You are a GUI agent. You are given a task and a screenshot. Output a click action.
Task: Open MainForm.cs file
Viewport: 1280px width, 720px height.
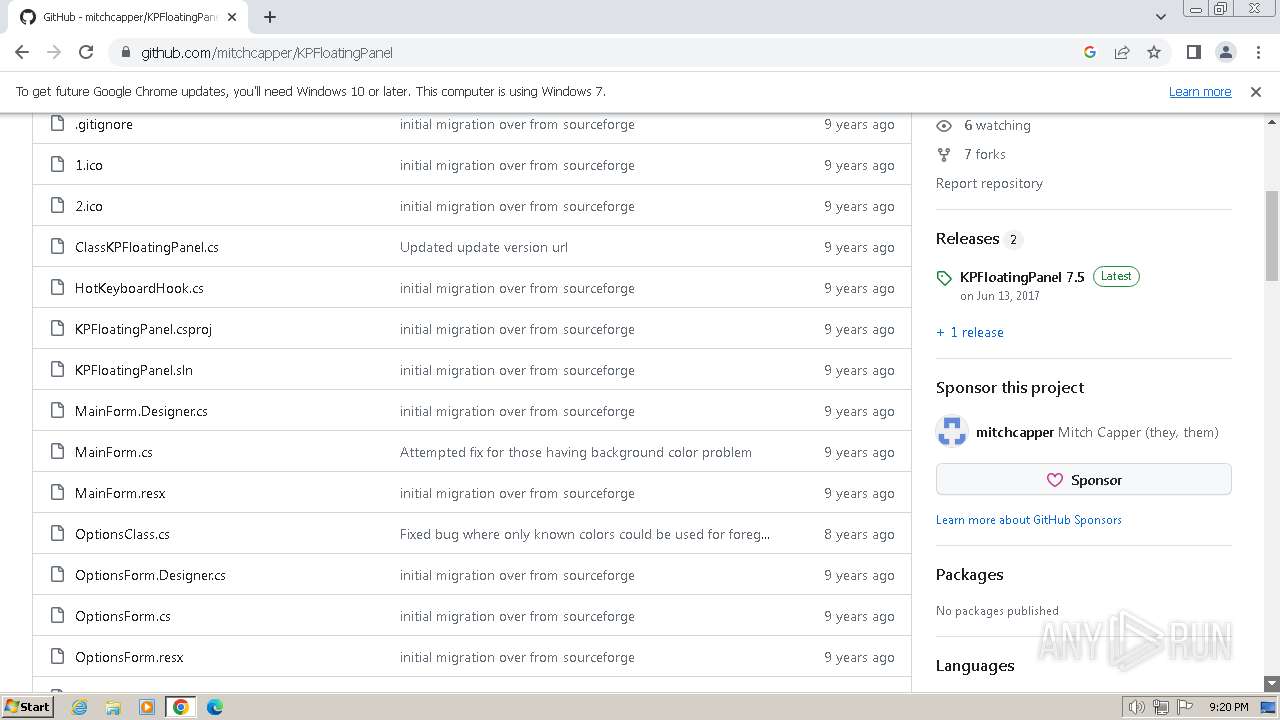[x=114, y=452]
